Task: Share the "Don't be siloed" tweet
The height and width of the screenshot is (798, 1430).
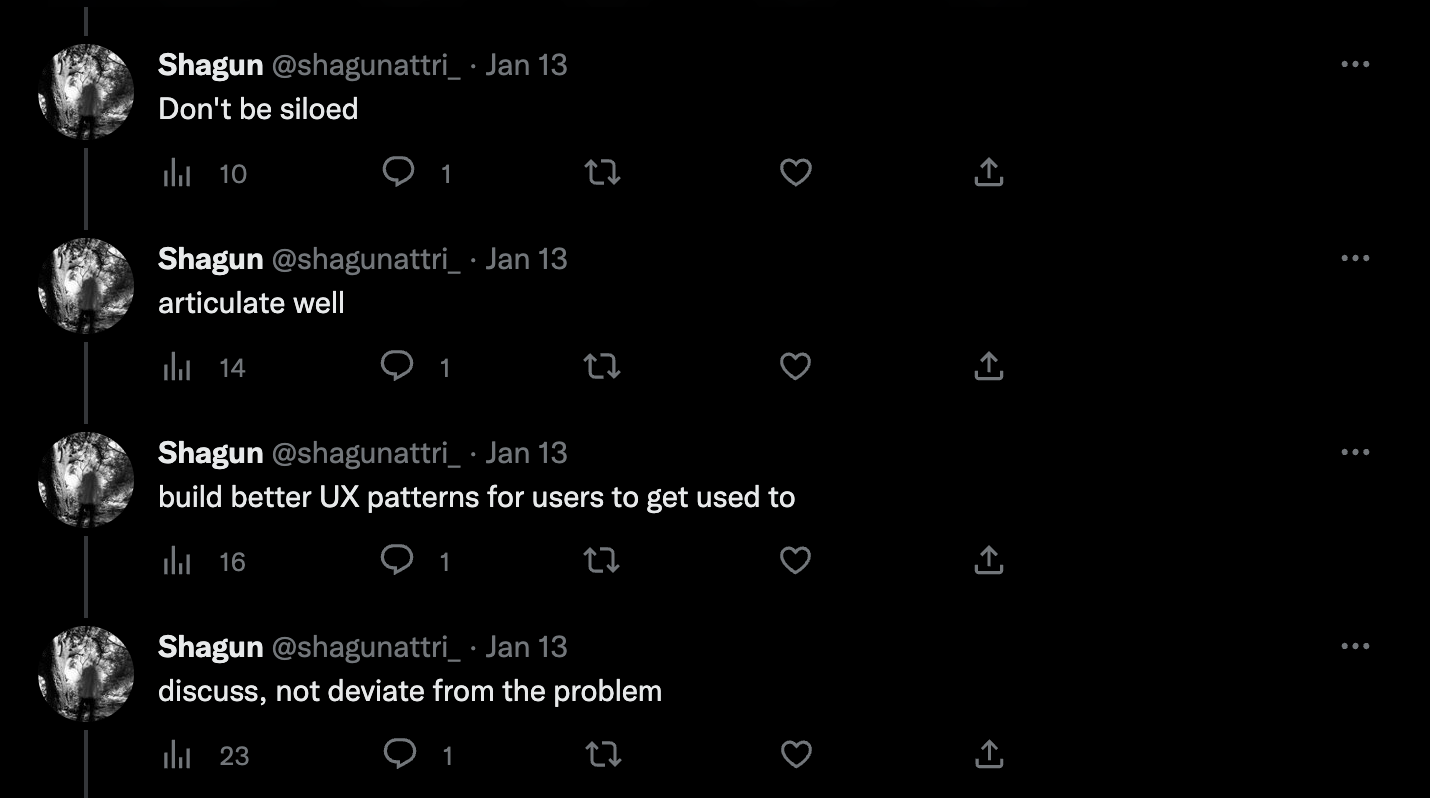Action: pos(989,173)
